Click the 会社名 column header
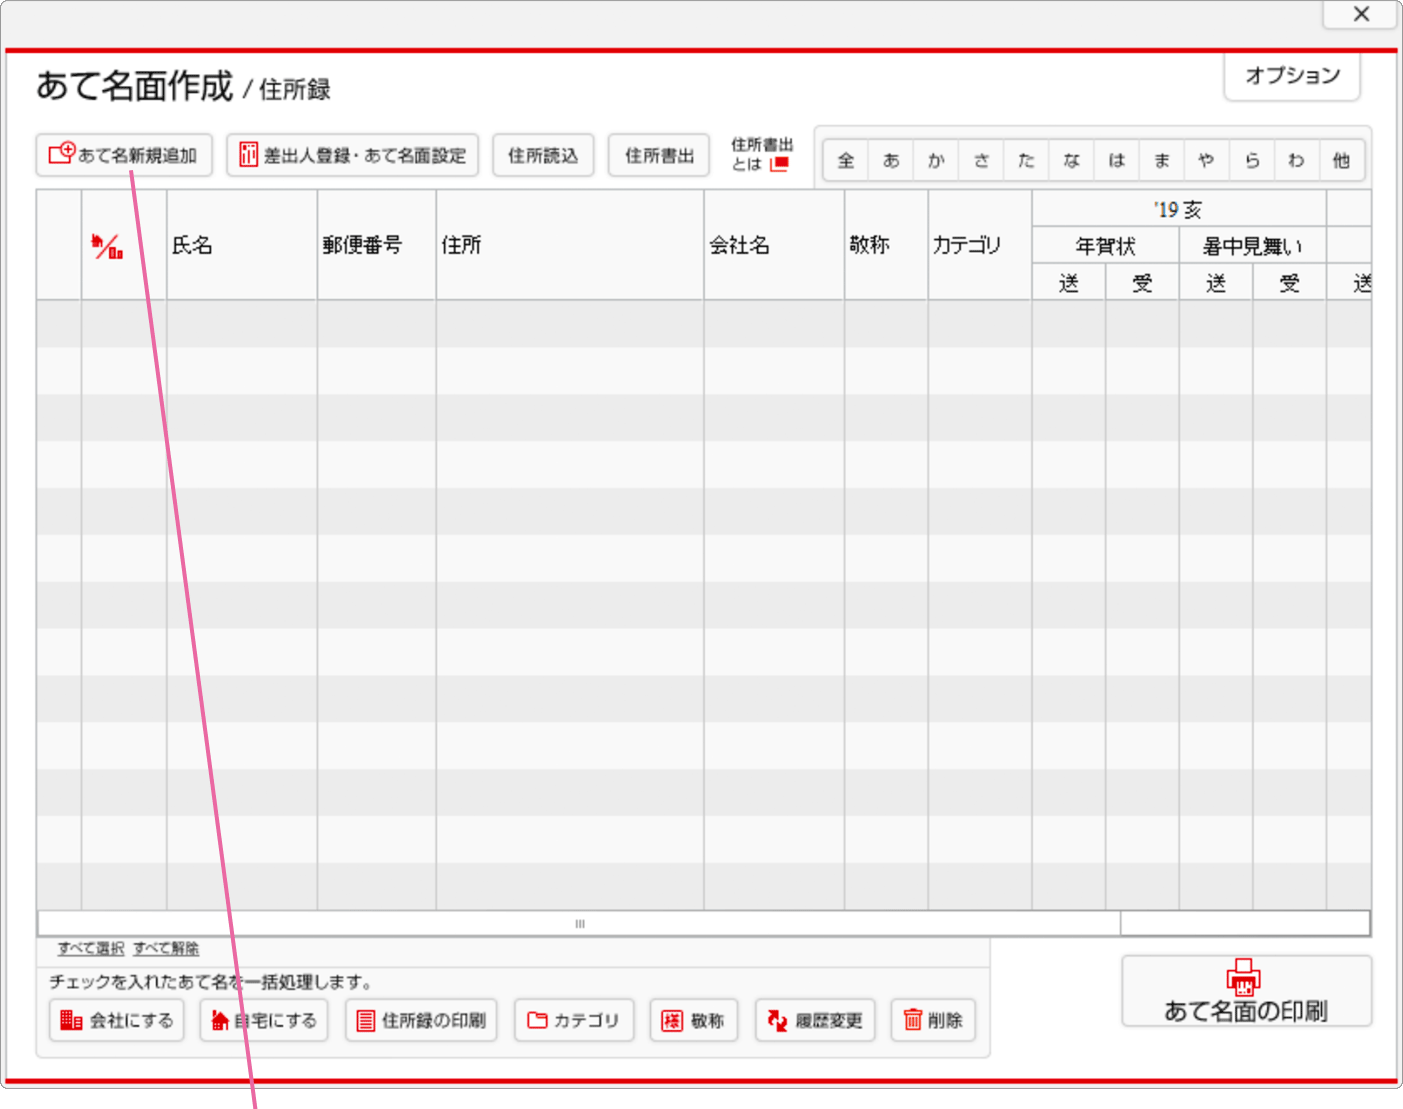This screenshot has width=1403, height=1109. [x=774, y=245]
